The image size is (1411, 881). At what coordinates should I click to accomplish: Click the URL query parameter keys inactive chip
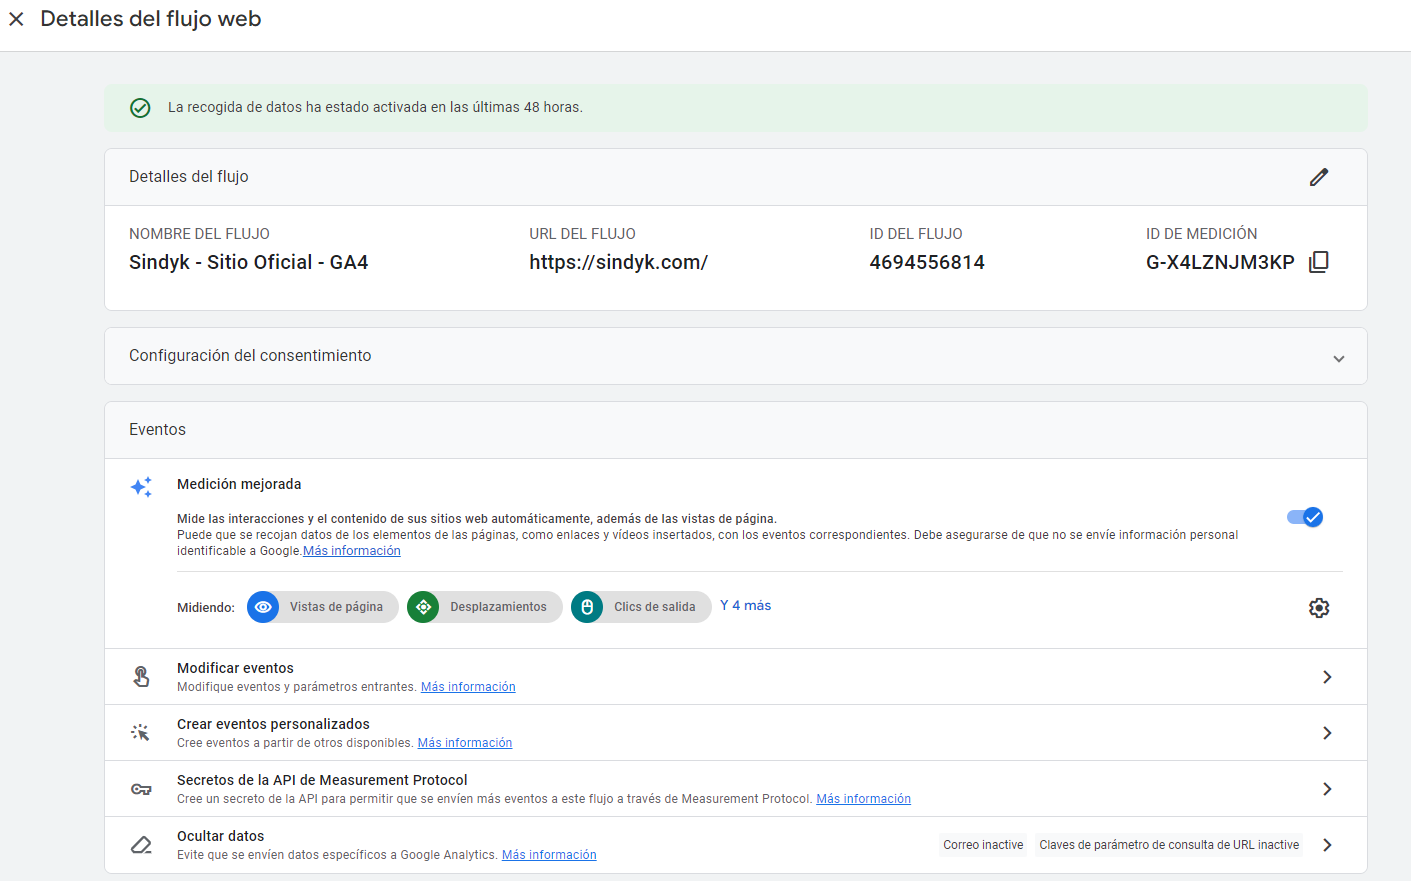1169,845
